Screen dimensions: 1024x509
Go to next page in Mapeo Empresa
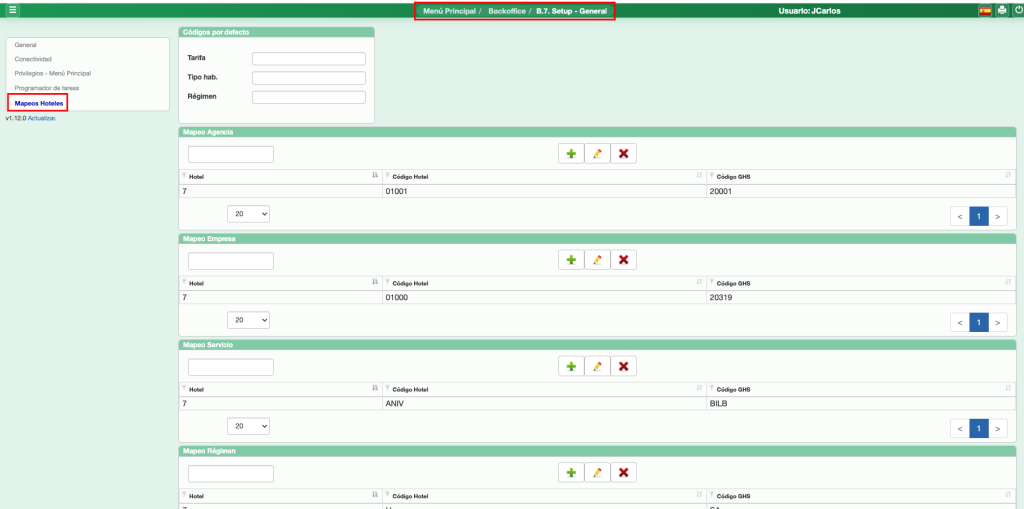coord(997,323)
